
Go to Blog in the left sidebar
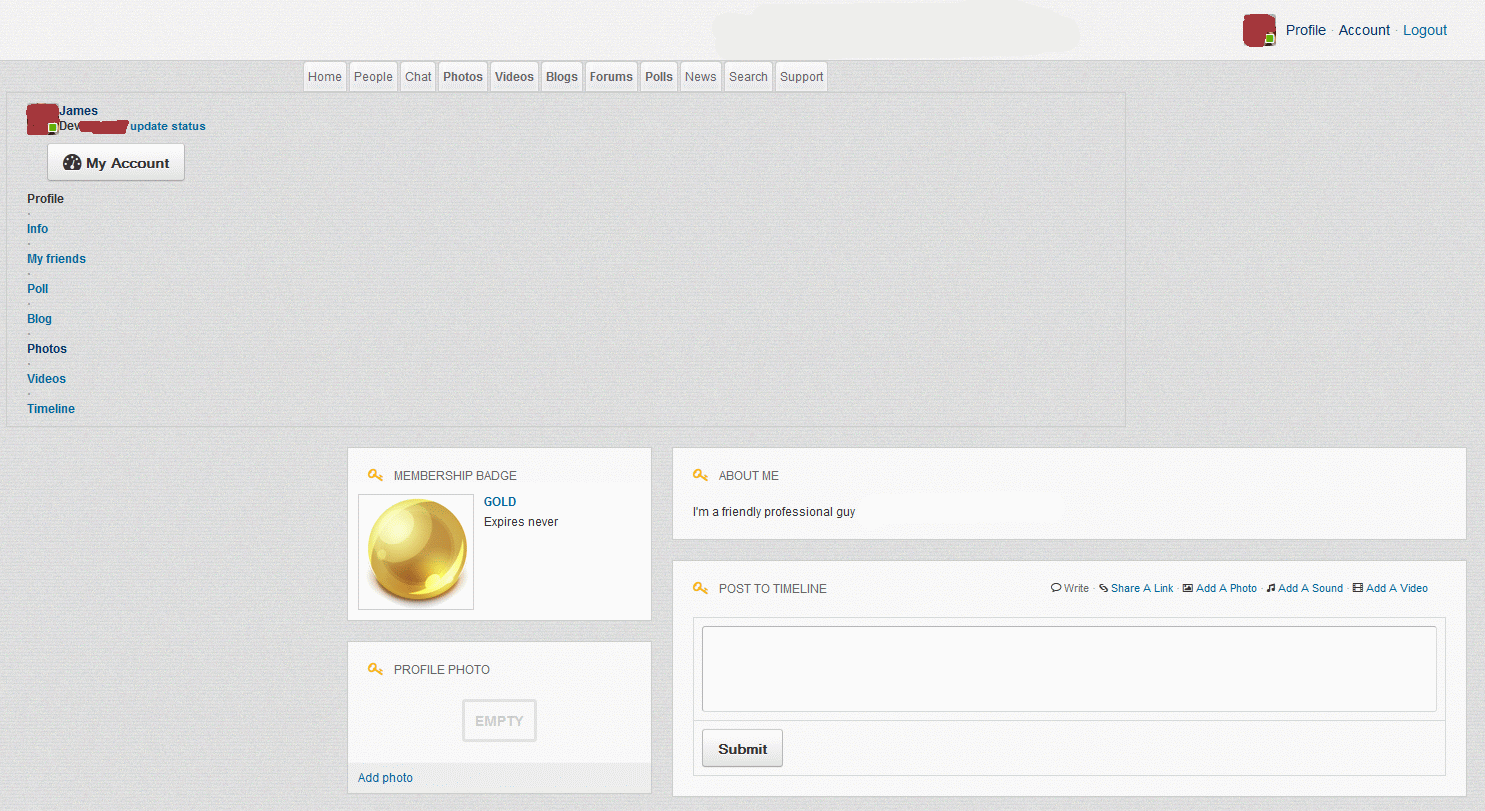click(x=39, y=319)
